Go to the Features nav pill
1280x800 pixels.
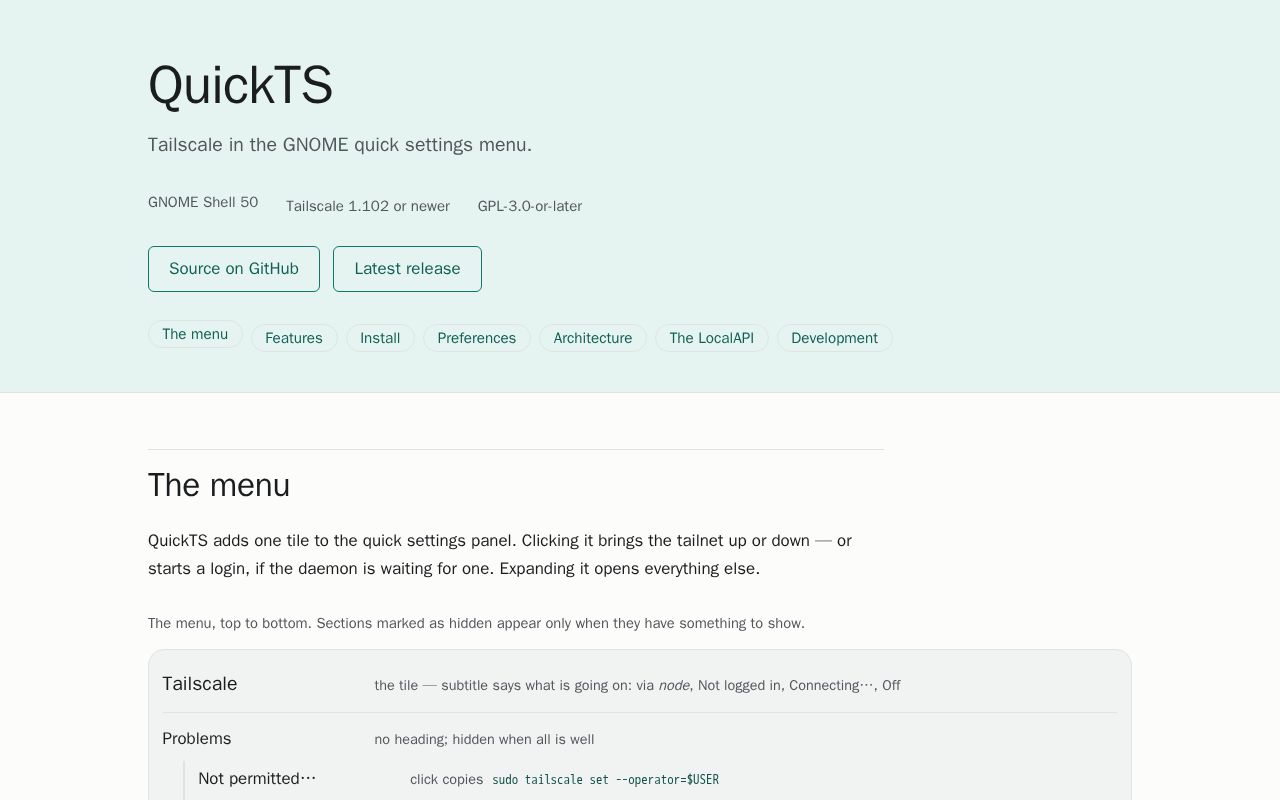pyautogui.click(x=294, y=338)
